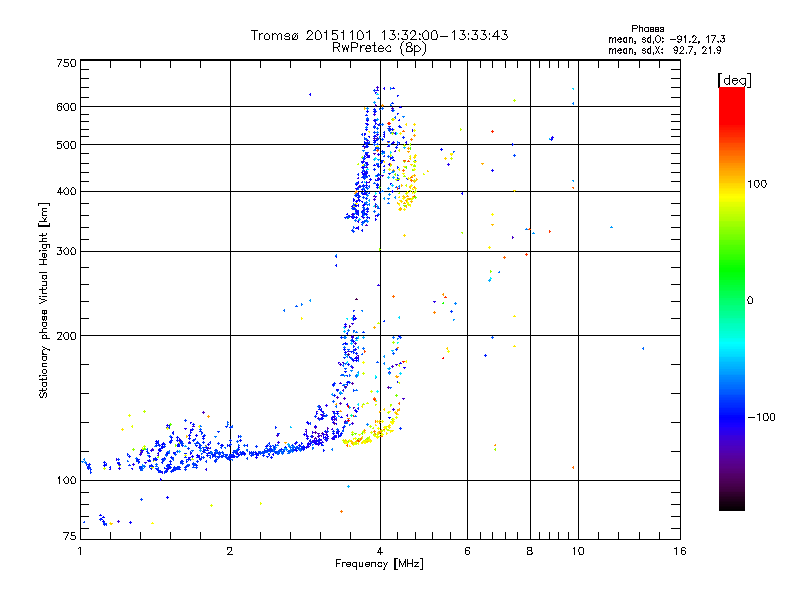
Task: Click the '[deg]' colorbar unit label
Action: pos(734,80)
